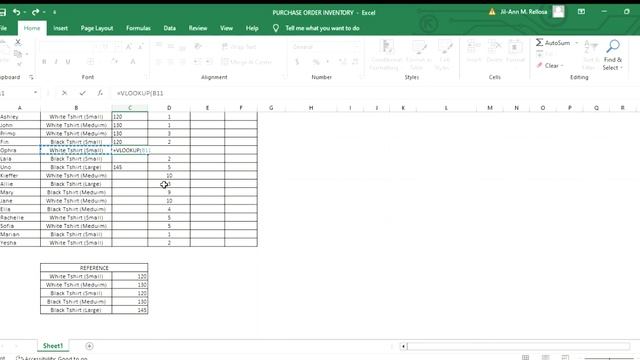Open Format as Table gallery
640x360 pixels.
418,55
